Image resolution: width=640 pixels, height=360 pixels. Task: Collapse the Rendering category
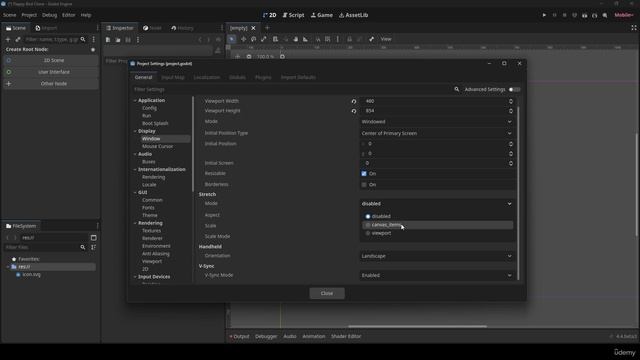coord(135,223)
